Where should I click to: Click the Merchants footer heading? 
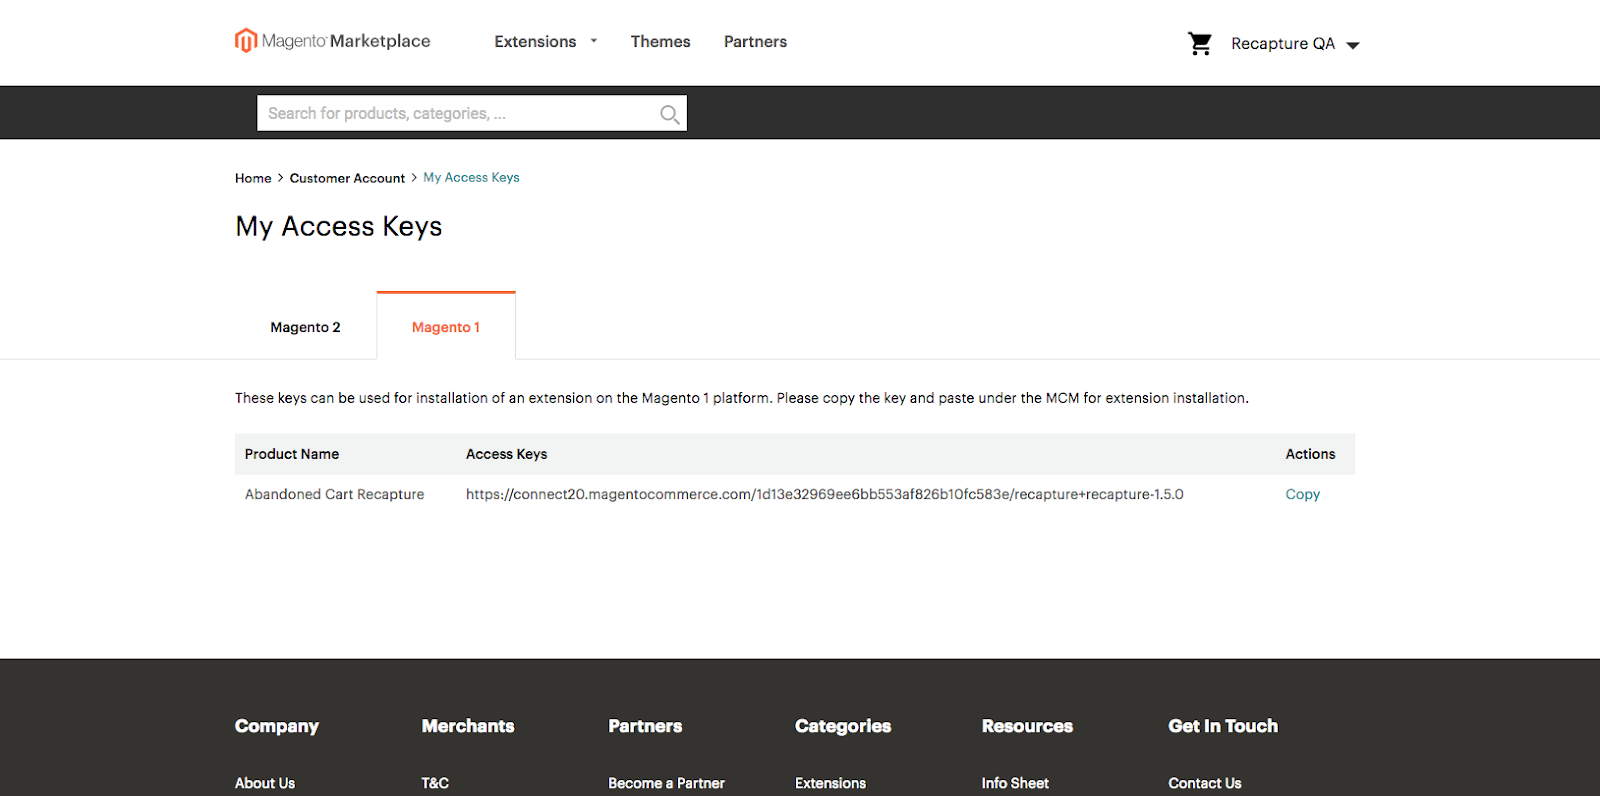coord(468,726)
